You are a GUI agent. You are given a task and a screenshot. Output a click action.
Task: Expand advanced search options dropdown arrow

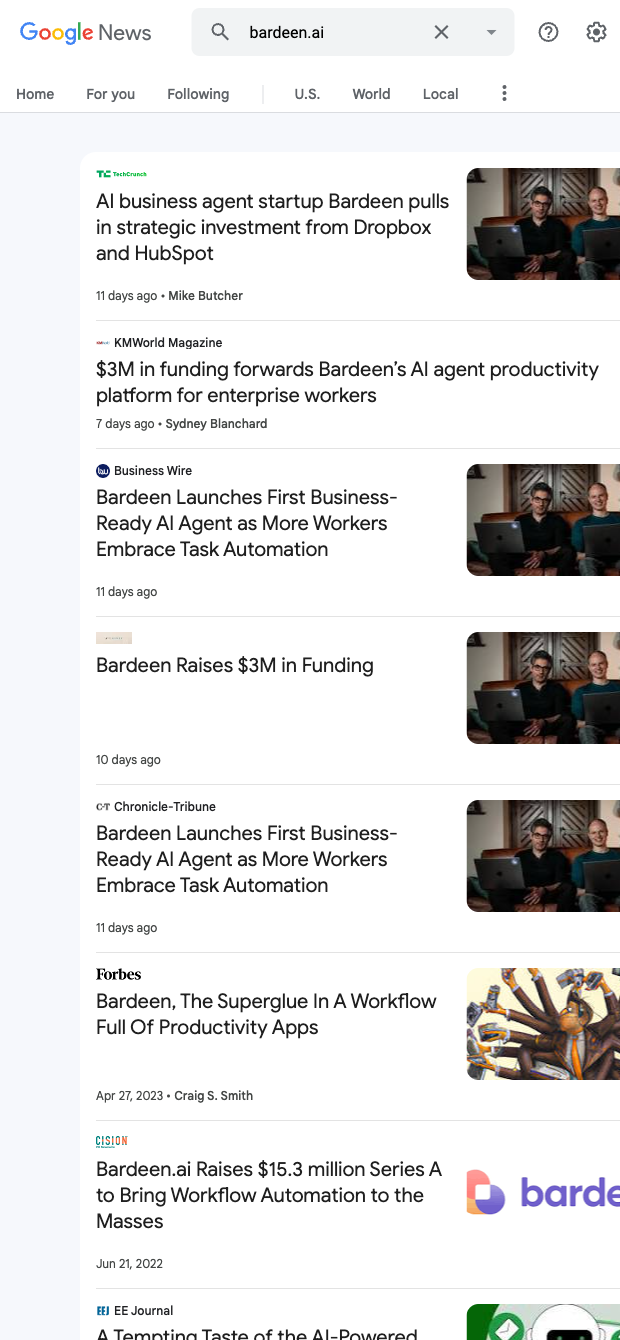coord(491,32)
